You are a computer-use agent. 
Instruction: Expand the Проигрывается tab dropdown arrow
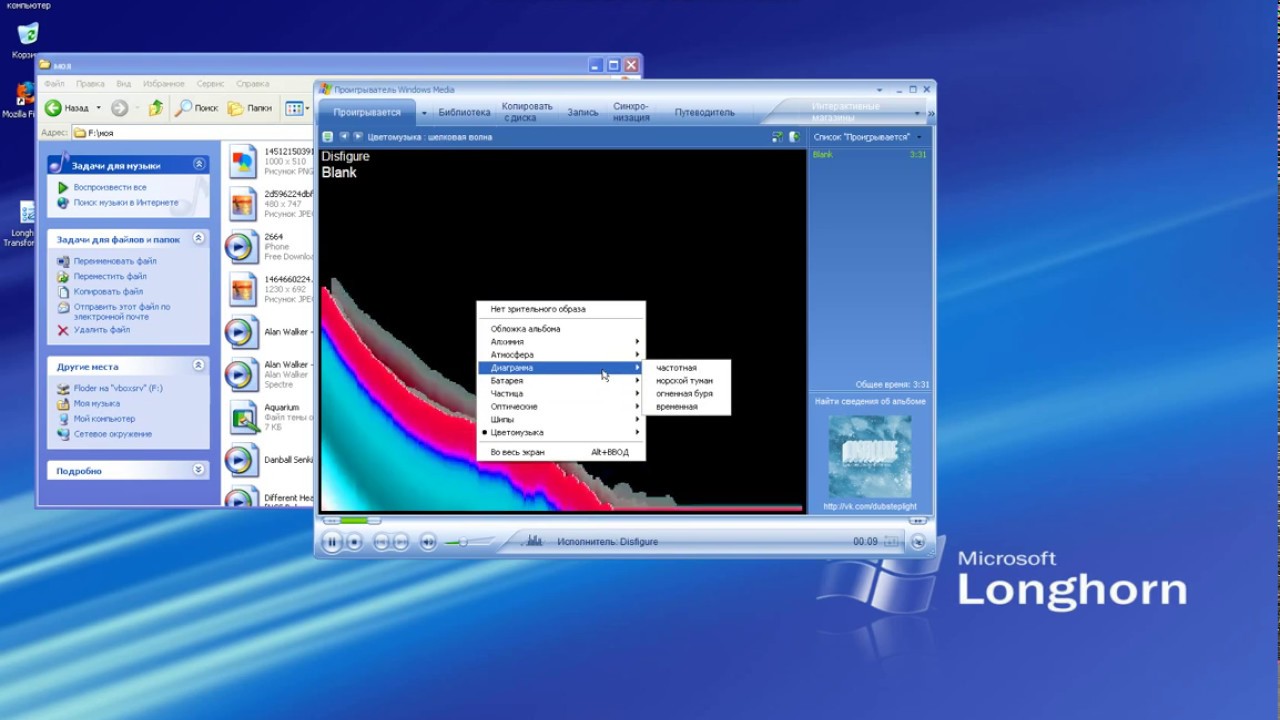click(x=424, y=113)
